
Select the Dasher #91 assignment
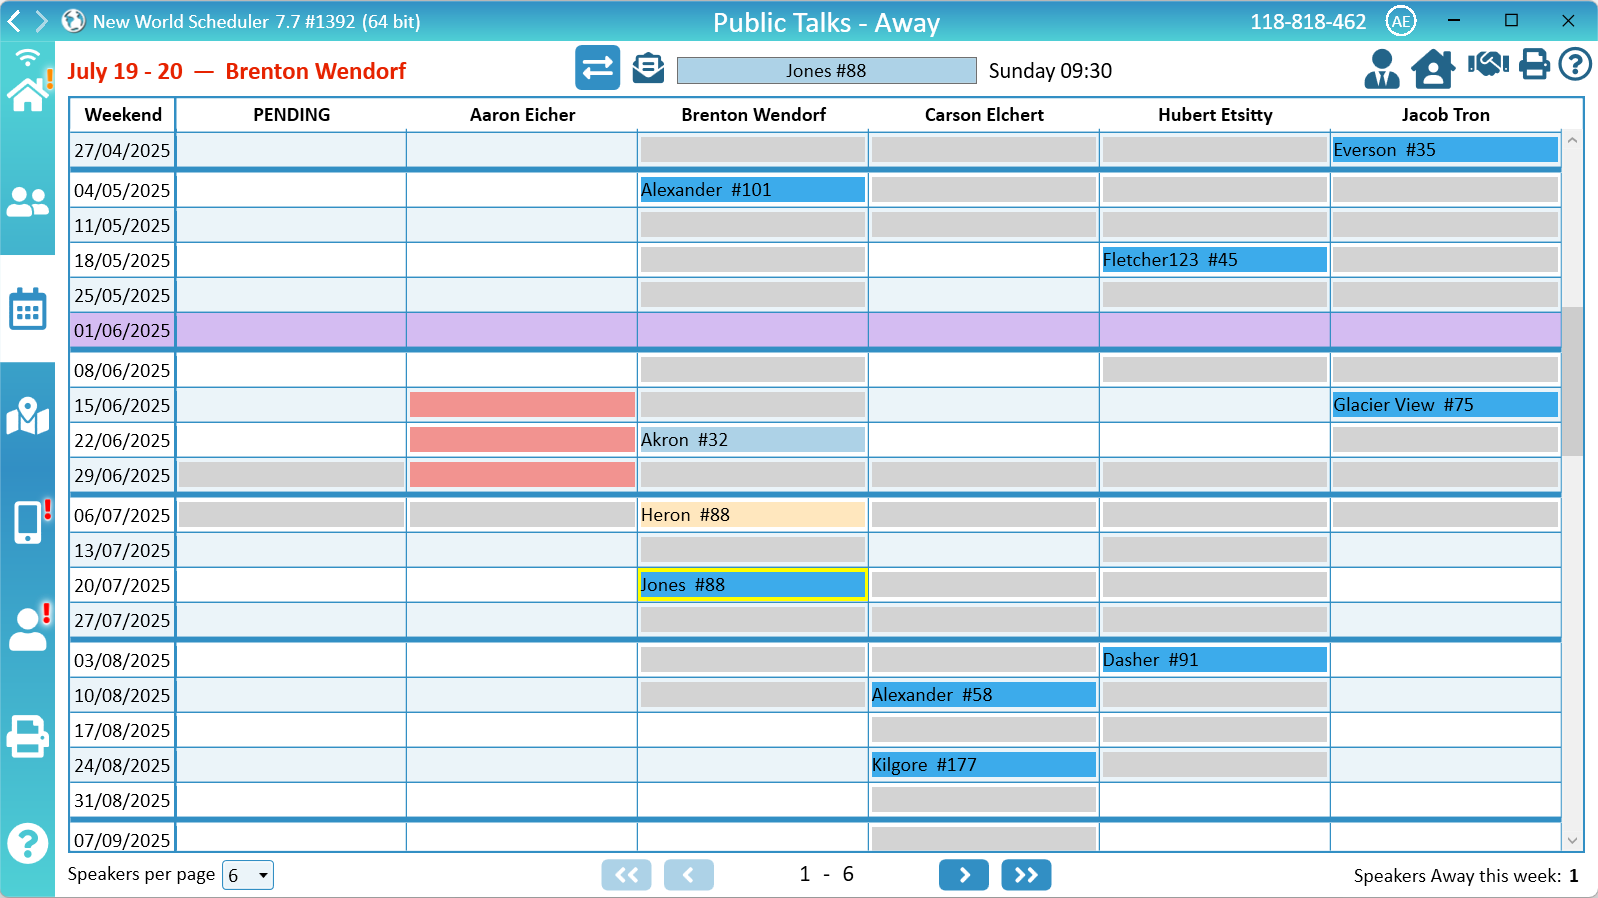pos(1214,660)
